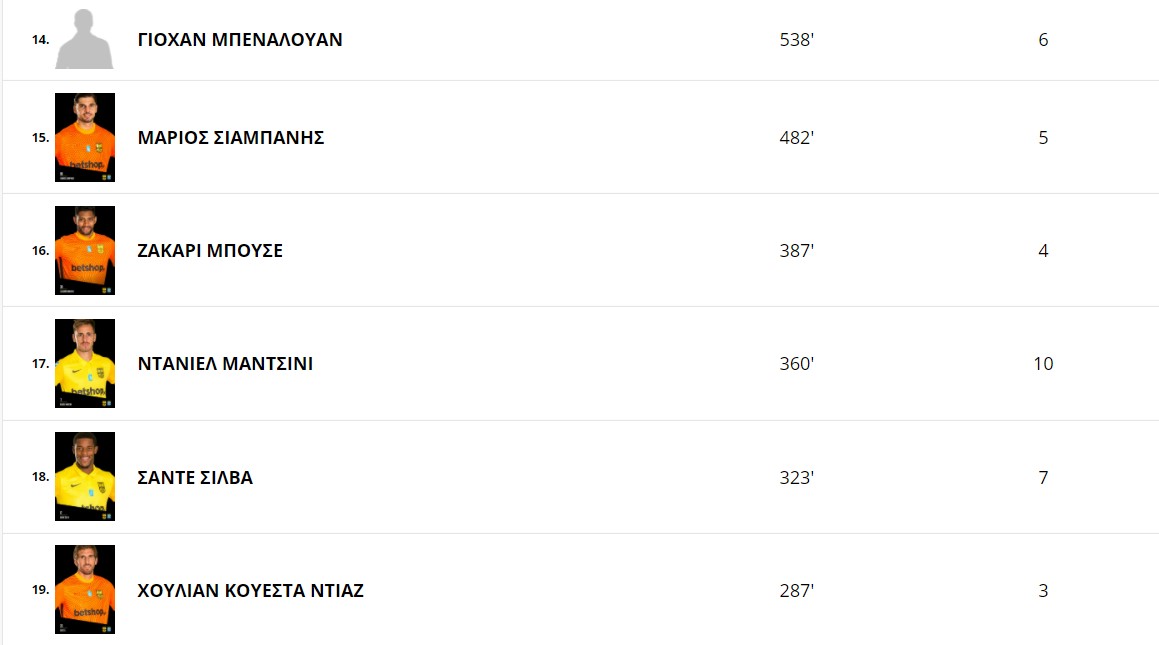Screen dimensions: 1159x645
Task: Click rank number 14.
Action: (41, 40)
